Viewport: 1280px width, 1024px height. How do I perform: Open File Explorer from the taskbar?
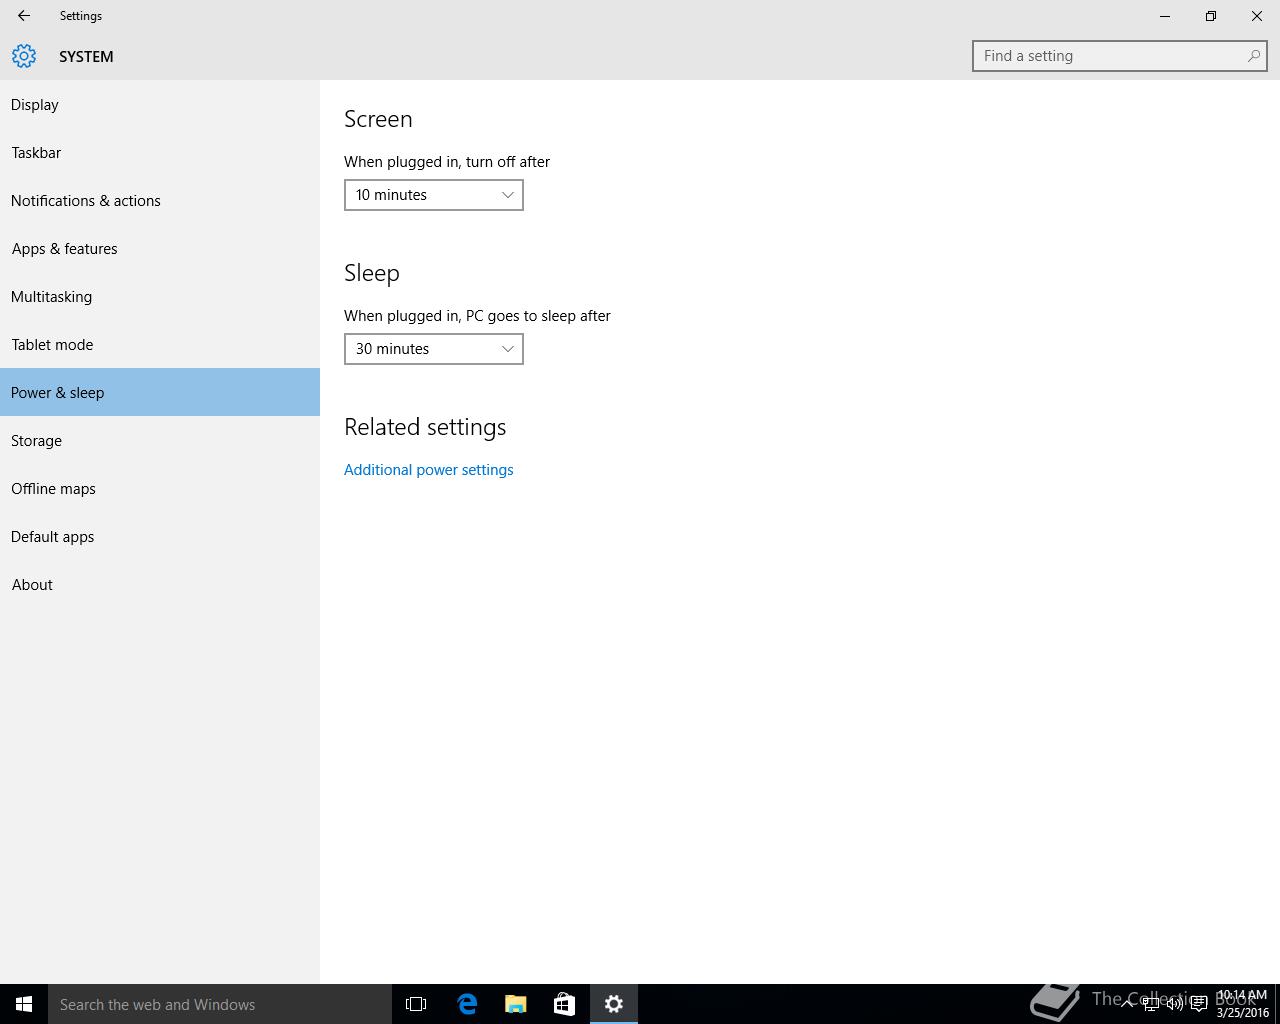click(515, 1004)
